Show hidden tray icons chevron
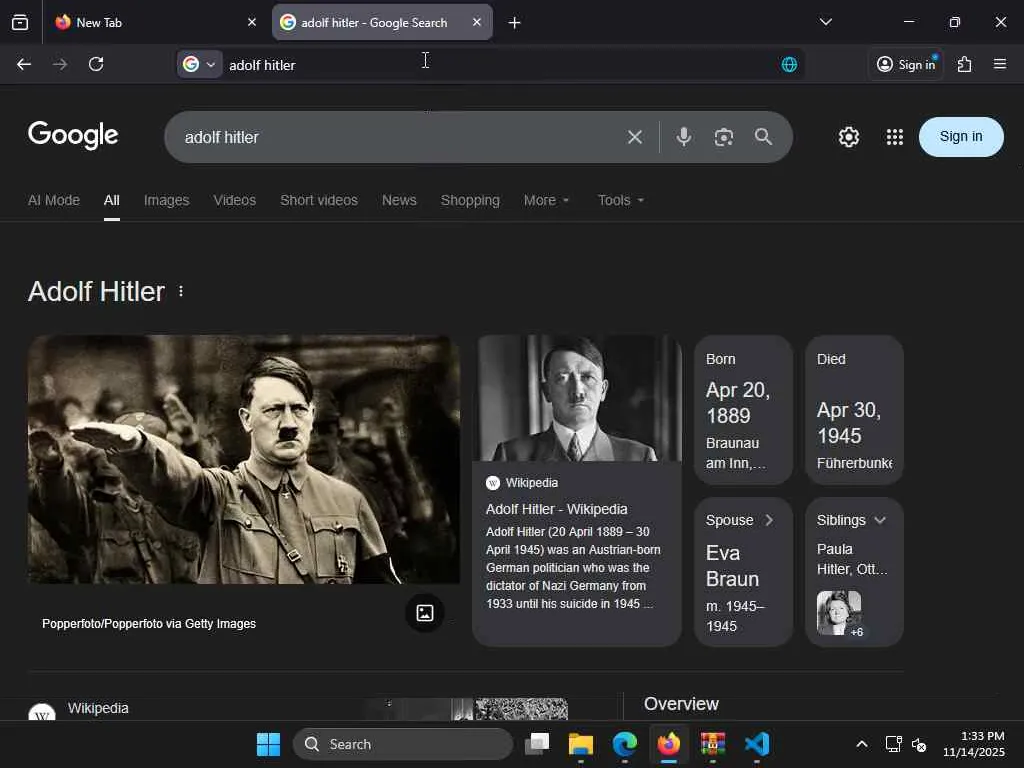 coord(862,744)
